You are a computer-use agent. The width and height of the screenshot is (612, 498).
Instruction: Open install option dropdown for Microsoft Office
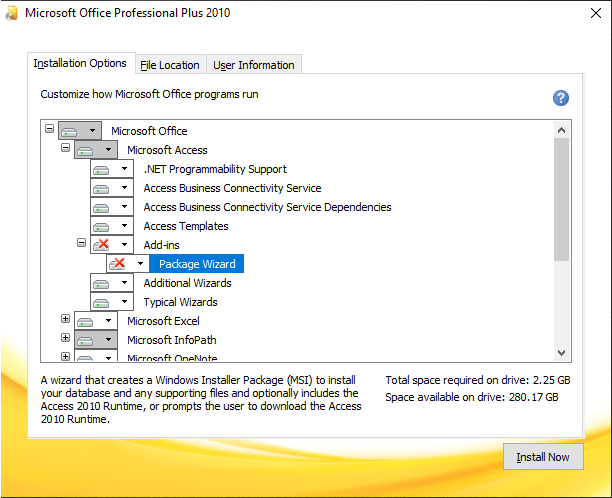click(80, 131)
